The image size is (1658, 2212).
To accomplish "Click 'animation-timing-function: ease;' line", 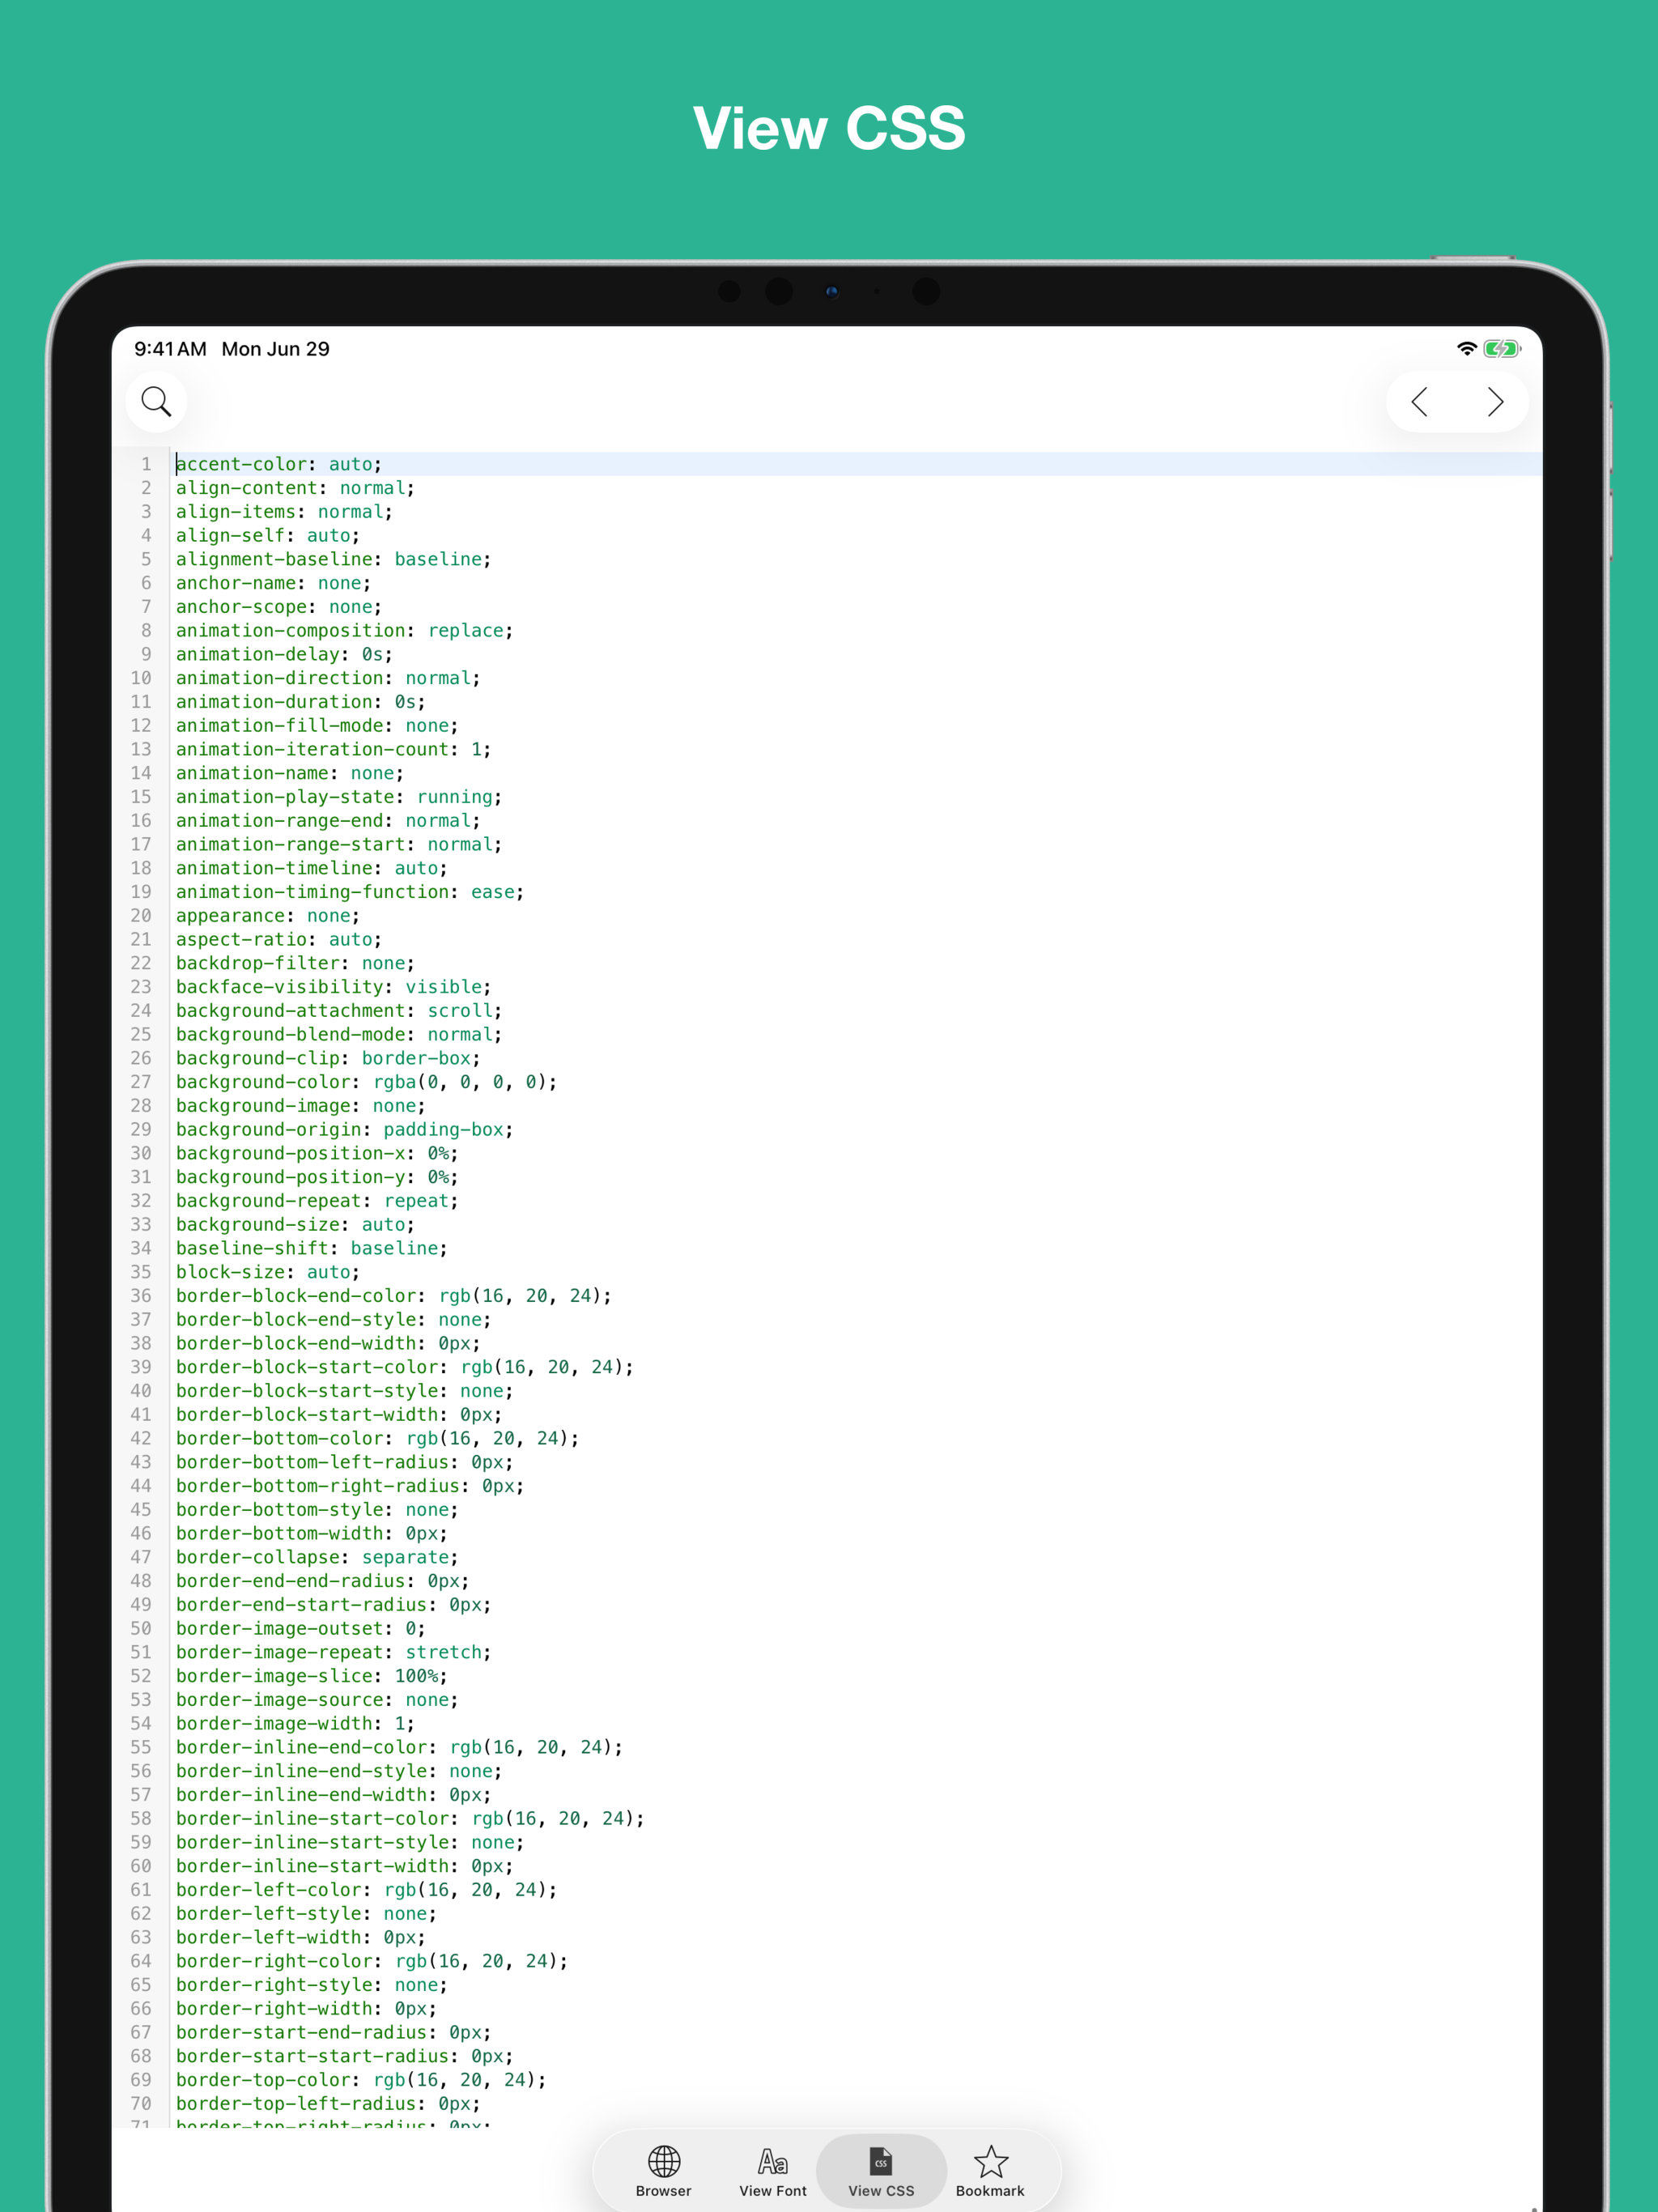I will click(350, 892).
